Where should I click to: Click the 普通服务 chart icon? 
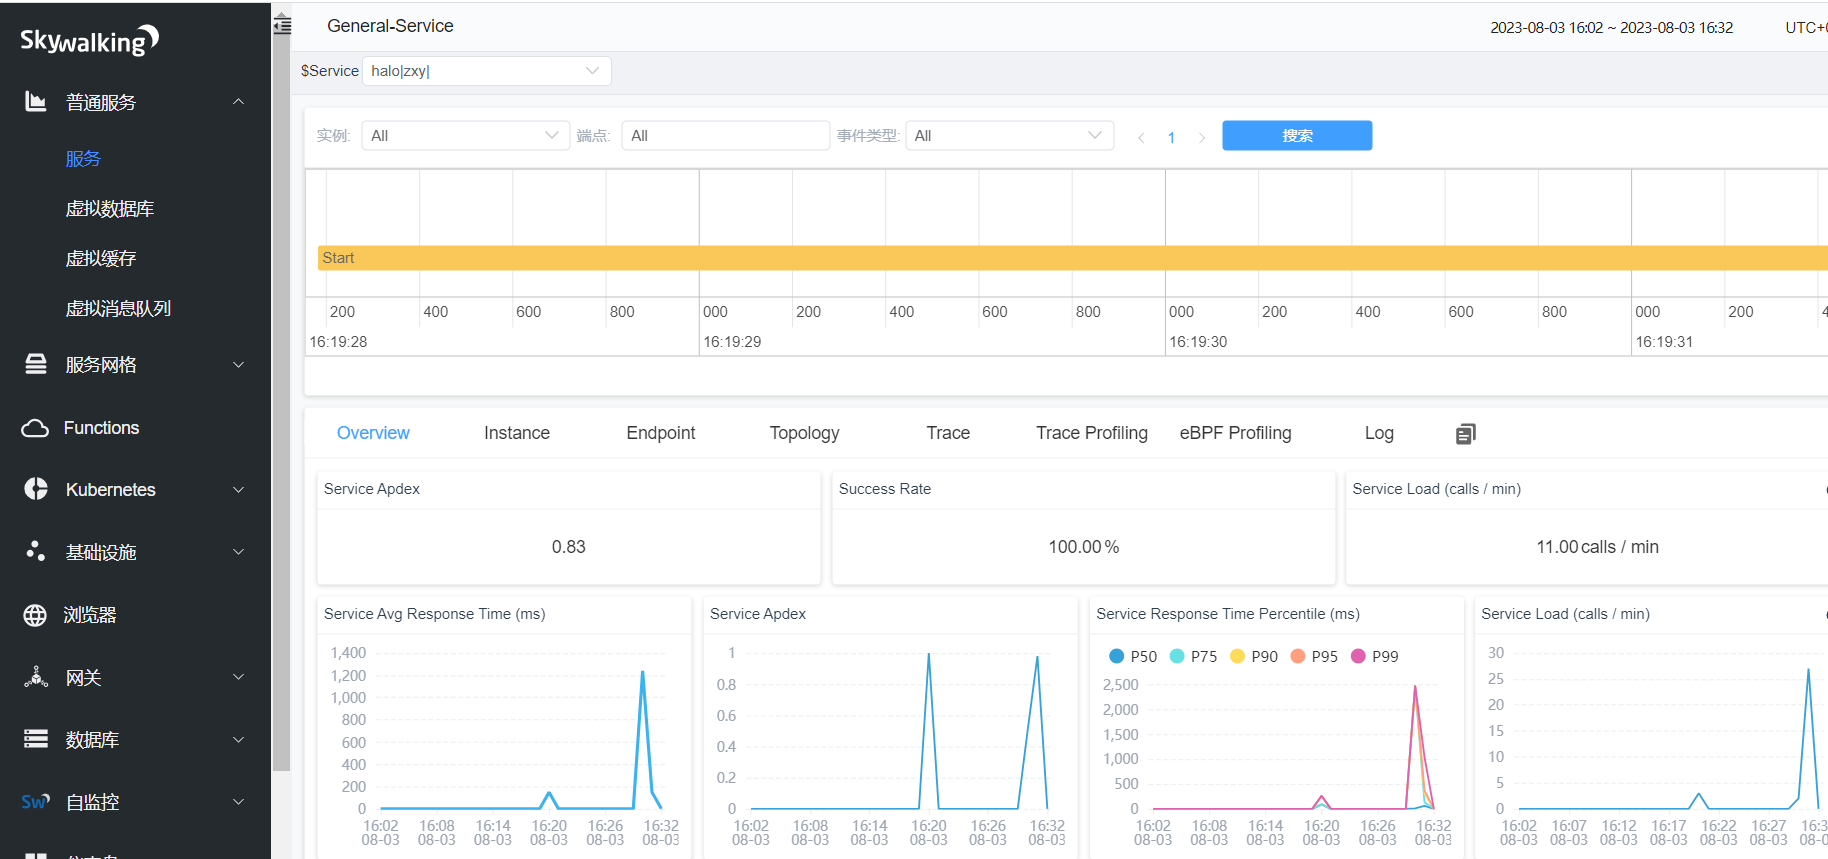36,101
